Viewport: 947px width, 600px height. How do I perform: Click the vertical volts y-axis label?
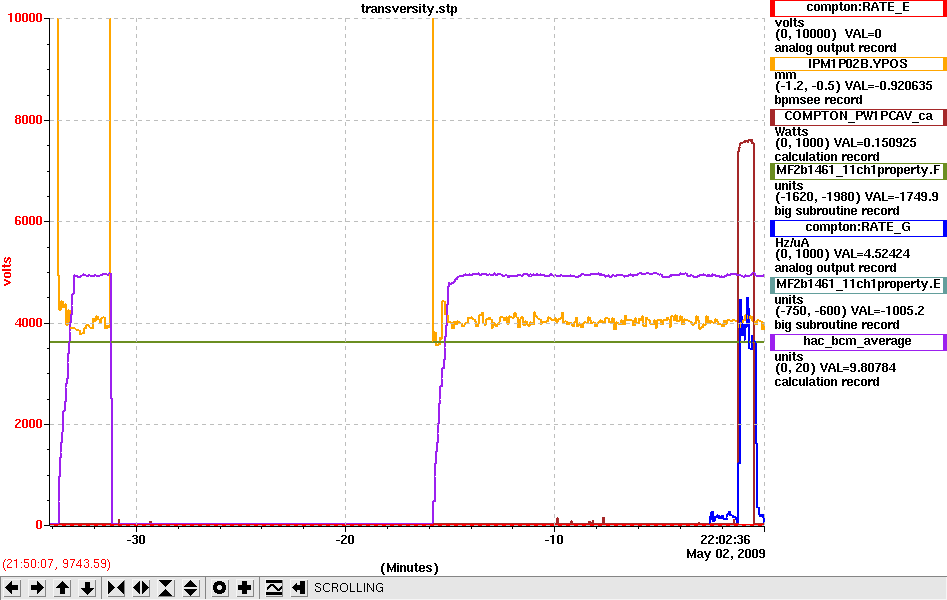7,271
